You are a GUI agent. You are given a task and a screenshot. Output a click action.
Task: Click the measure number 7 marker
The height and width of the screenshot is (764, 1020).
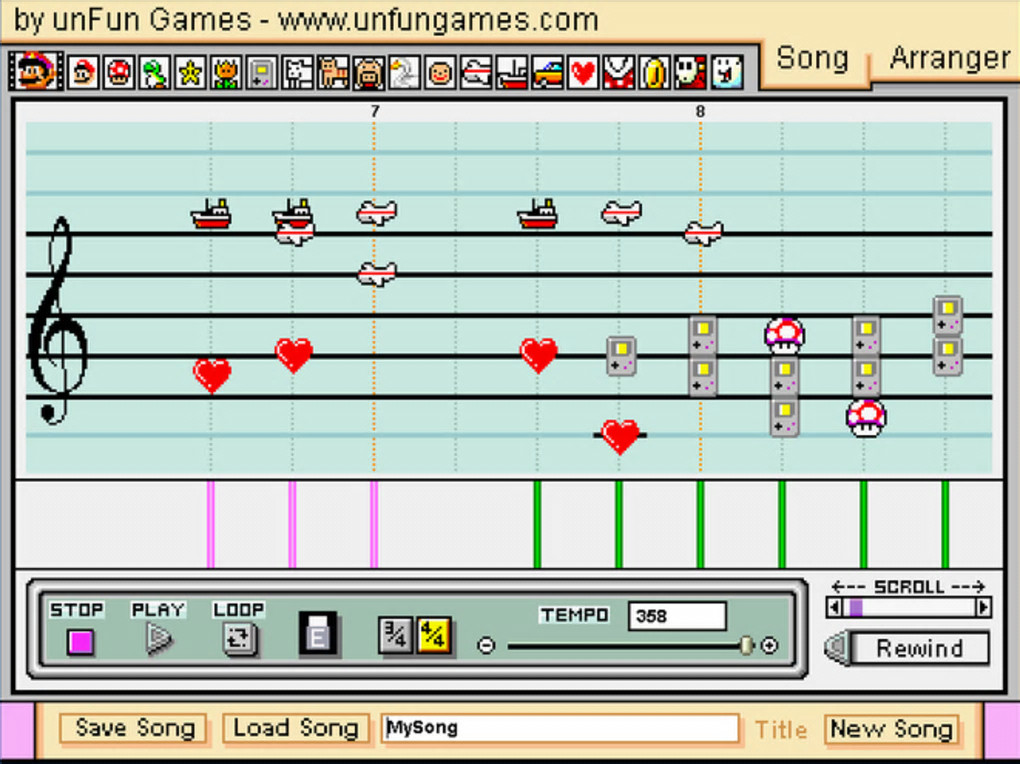(375, 111)
